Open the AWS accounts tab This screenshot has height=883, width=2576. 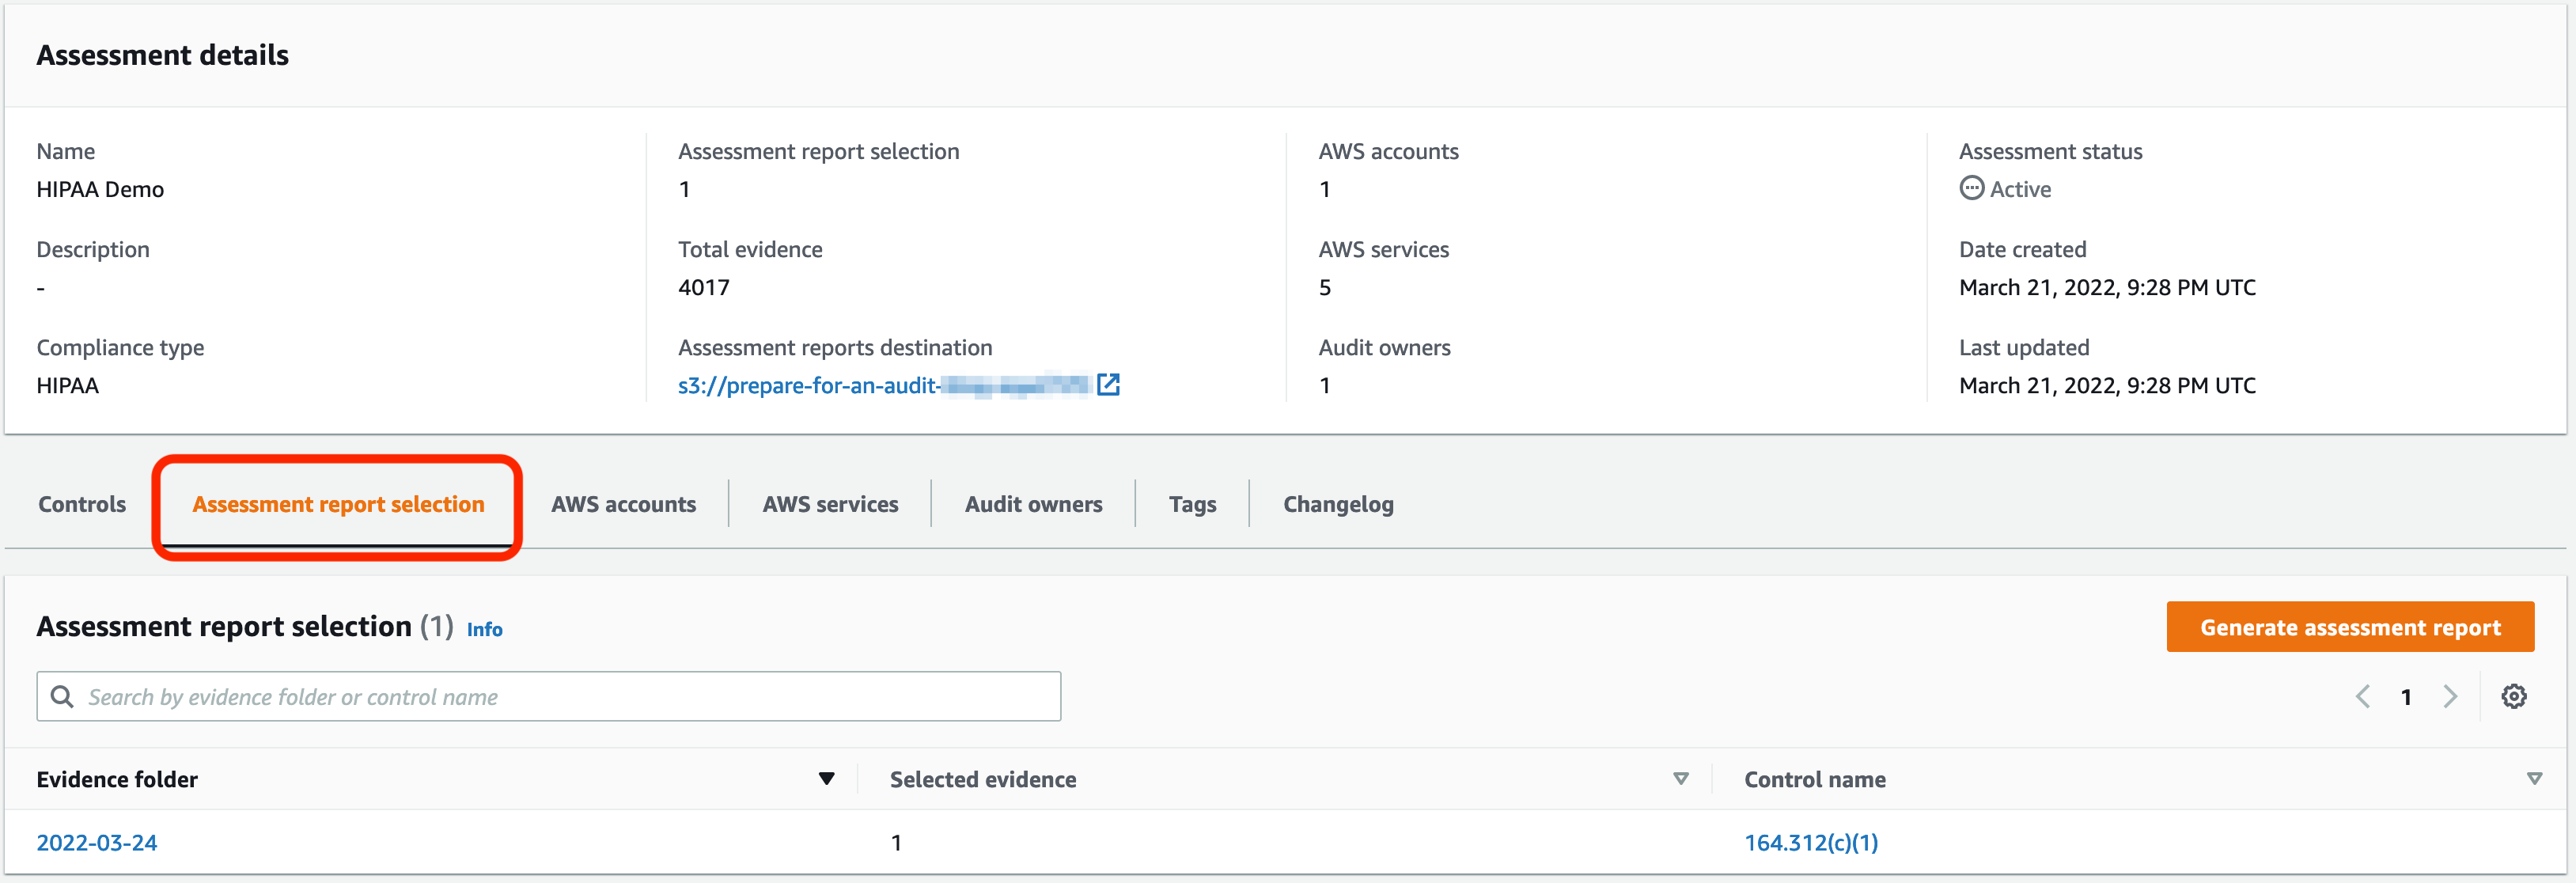[x=623, y=504]
